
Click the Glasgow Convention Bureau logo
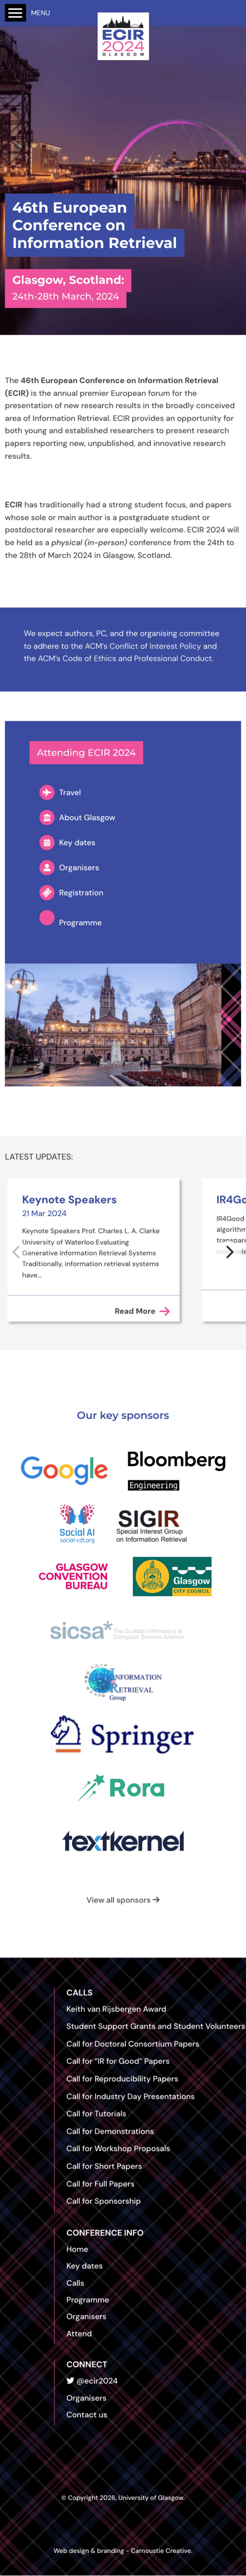tap(73, 1576)
